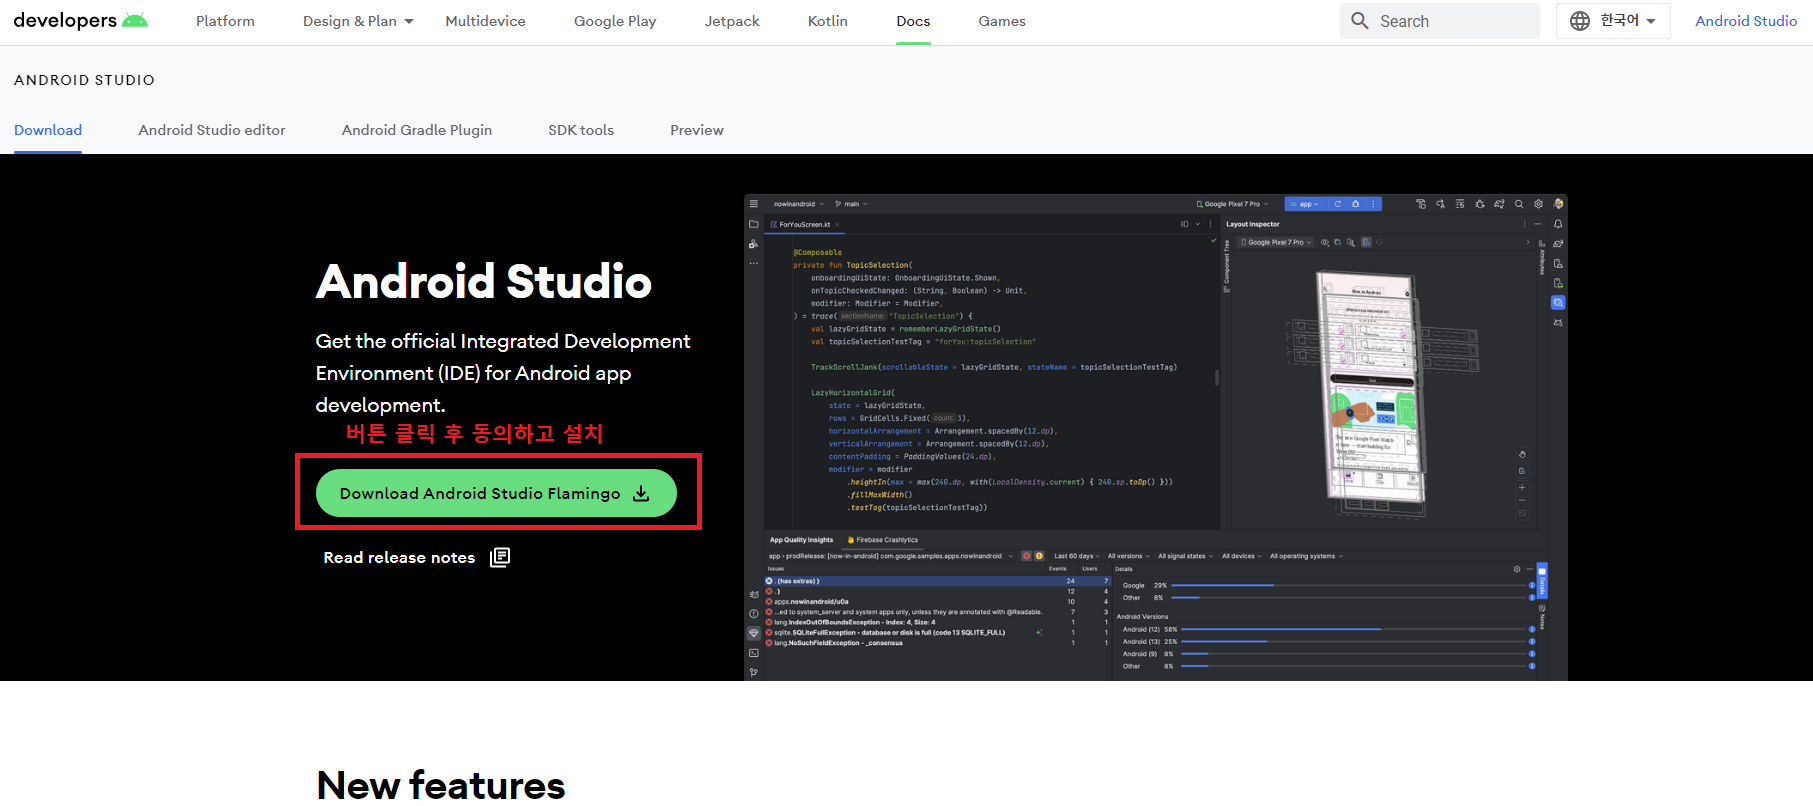1813x806 pixels.
Task: Click the Android Studio hero heading text
Action: (484, 282)
